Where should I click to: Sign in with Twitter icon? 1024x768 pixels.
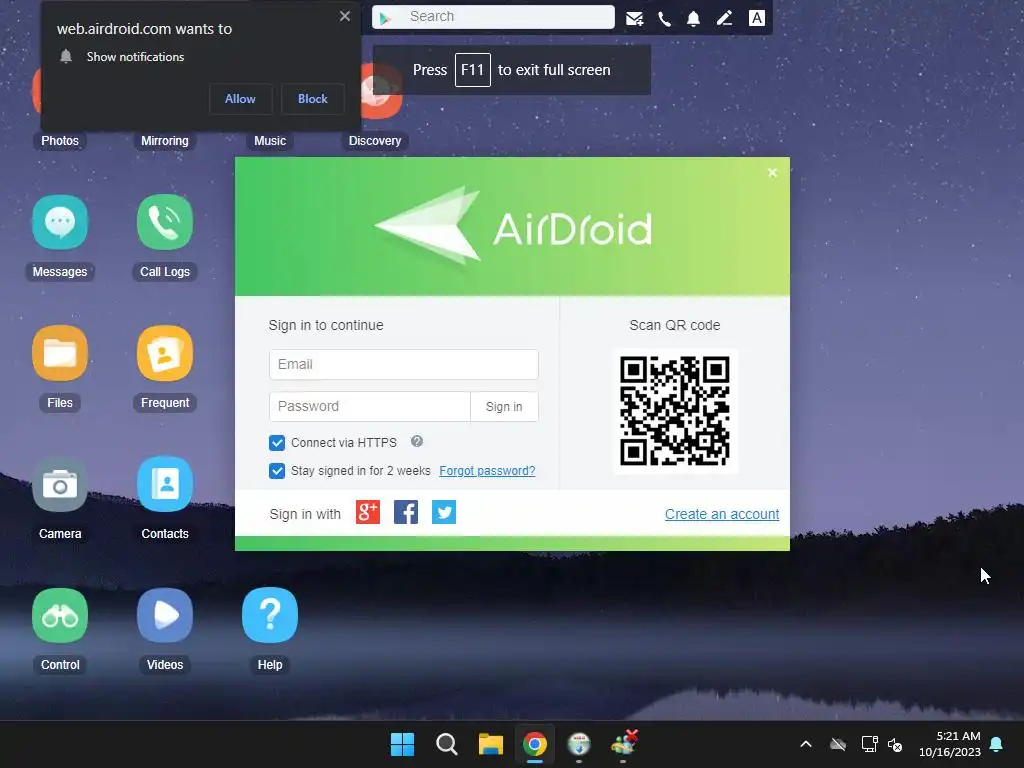pos(444,513)
